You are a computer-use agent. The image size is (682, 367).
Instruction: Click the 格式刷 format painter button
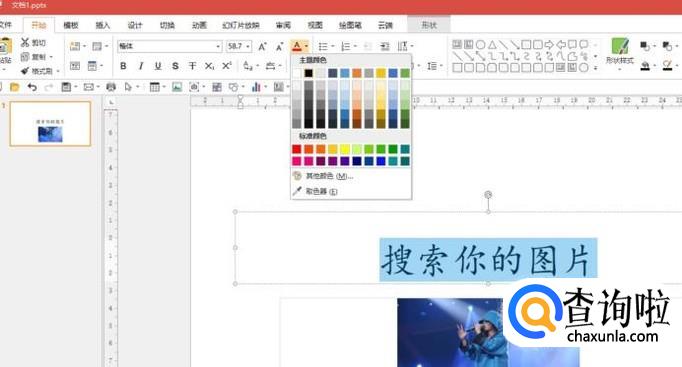tap(37, 70)
